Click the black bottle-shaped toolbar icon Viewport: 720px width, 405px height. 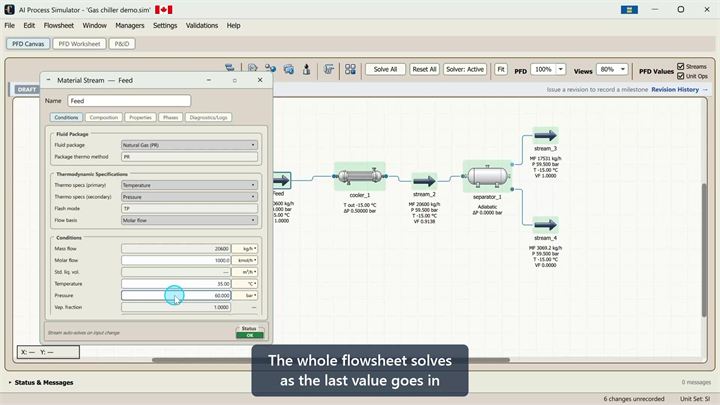click(306, 69)
